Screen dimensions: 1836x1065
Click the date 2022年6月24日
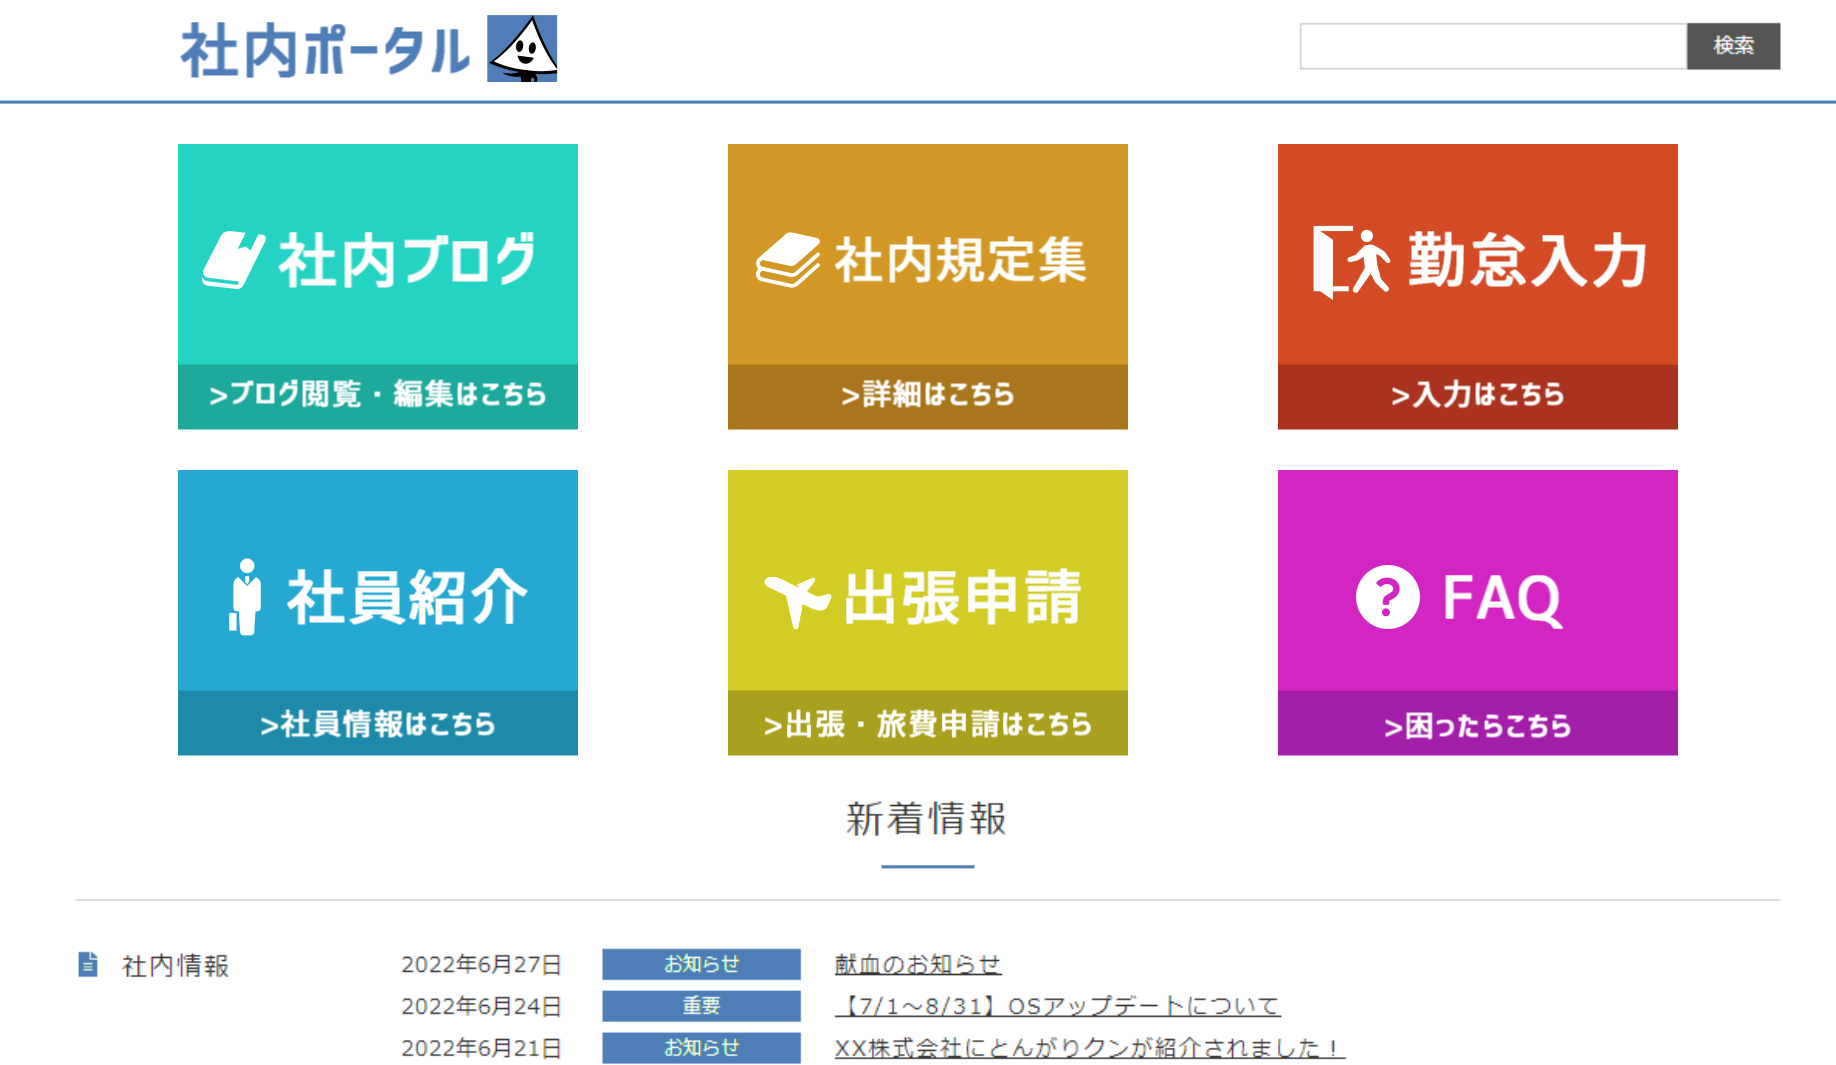click(481, 1006)
